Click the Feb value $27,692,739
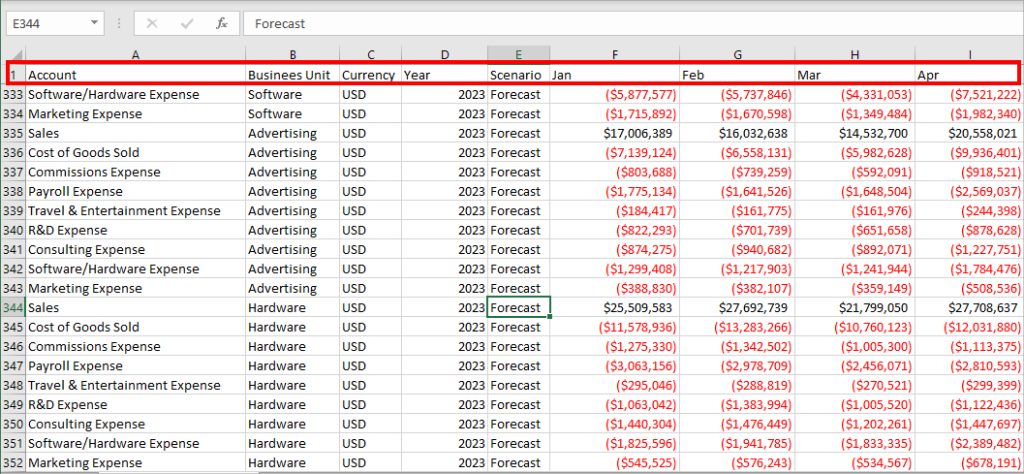Viewport: 1024px width, 474px height. (x=737, y=308)
